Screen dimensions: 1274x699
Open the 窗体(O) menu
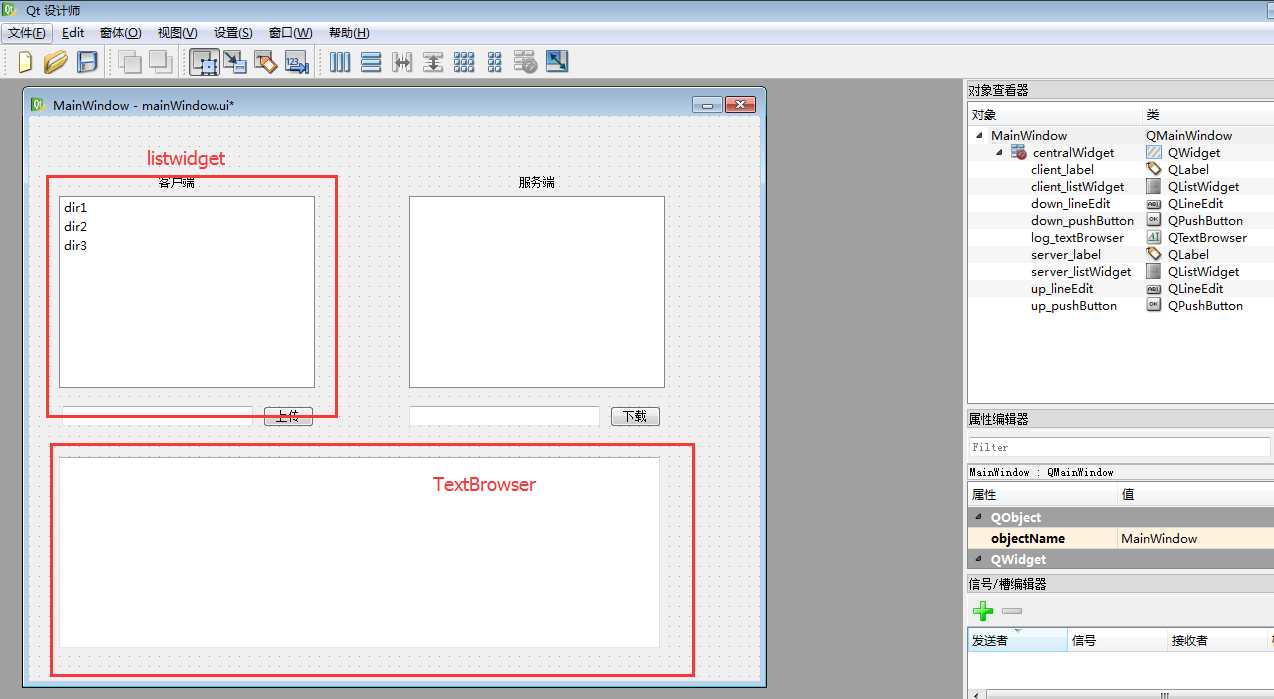(x=121, y=33)
